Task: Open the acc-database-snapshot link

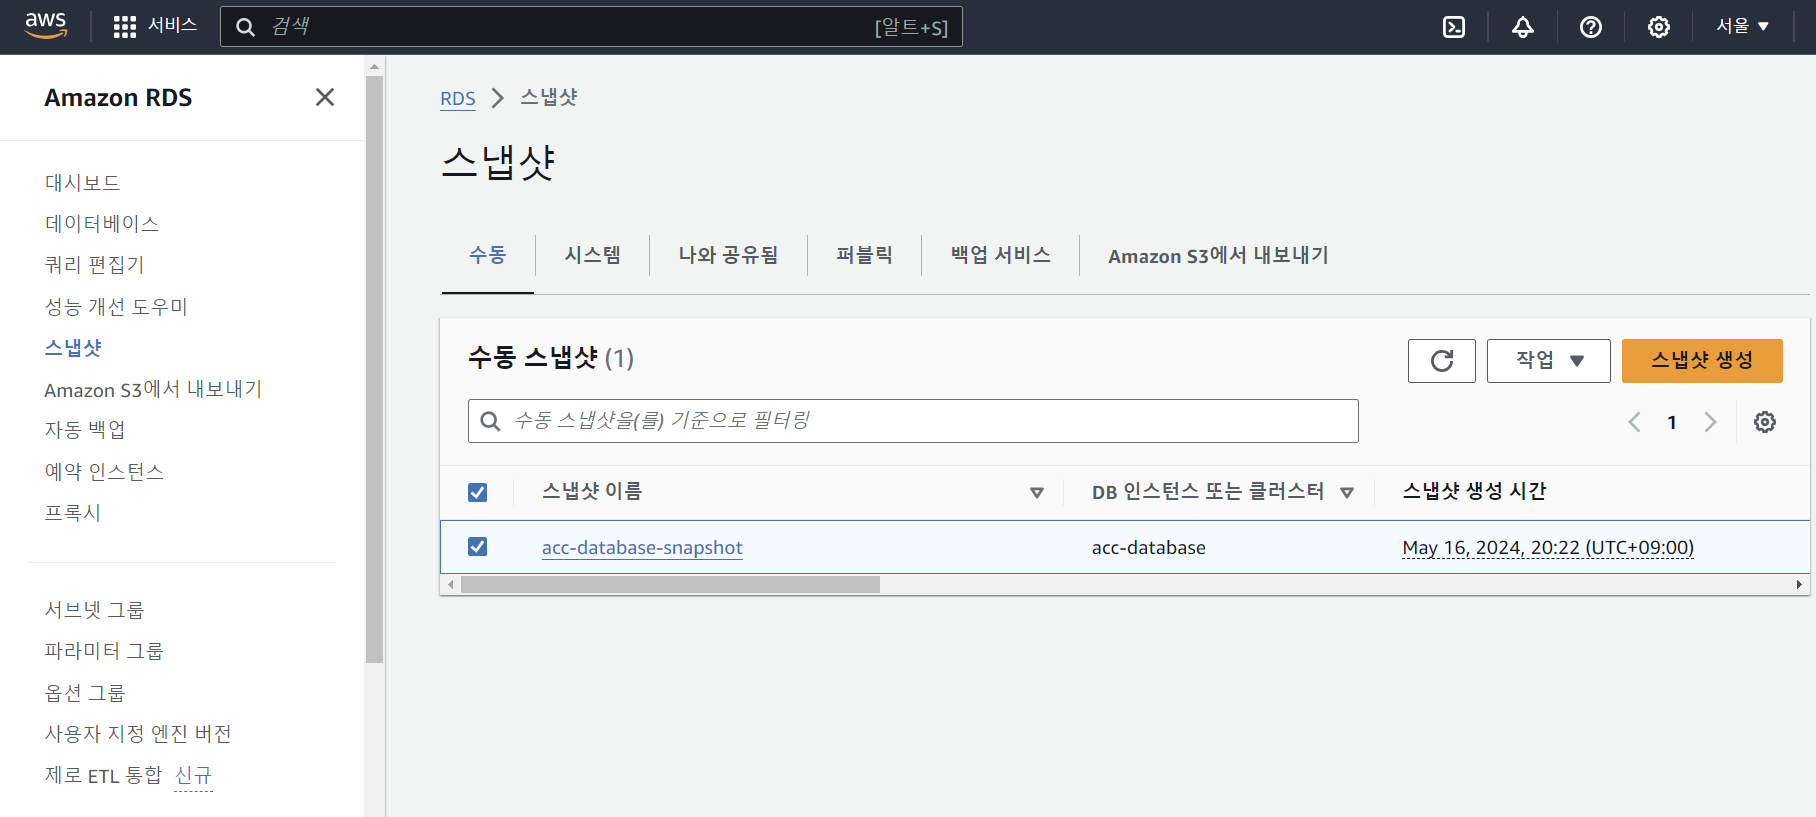Action: pyautogui.click(x=642, y=547)
